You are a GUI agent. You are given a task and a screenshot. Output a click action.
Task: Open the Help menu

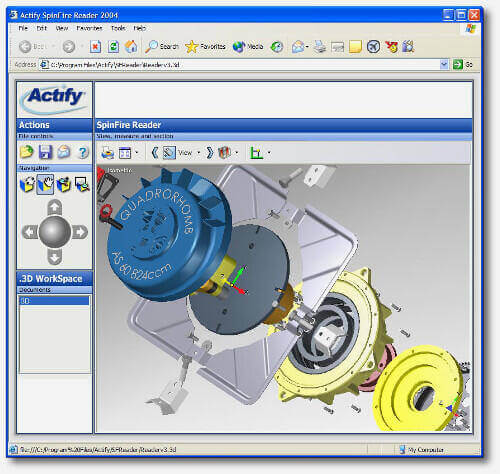point(140,28)
